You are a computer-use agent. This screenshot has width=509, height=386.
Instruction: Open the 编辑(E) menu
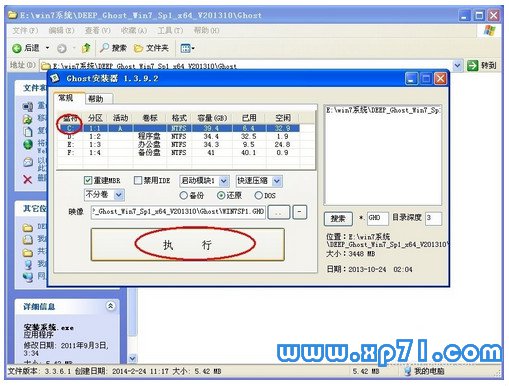point(61,31)
